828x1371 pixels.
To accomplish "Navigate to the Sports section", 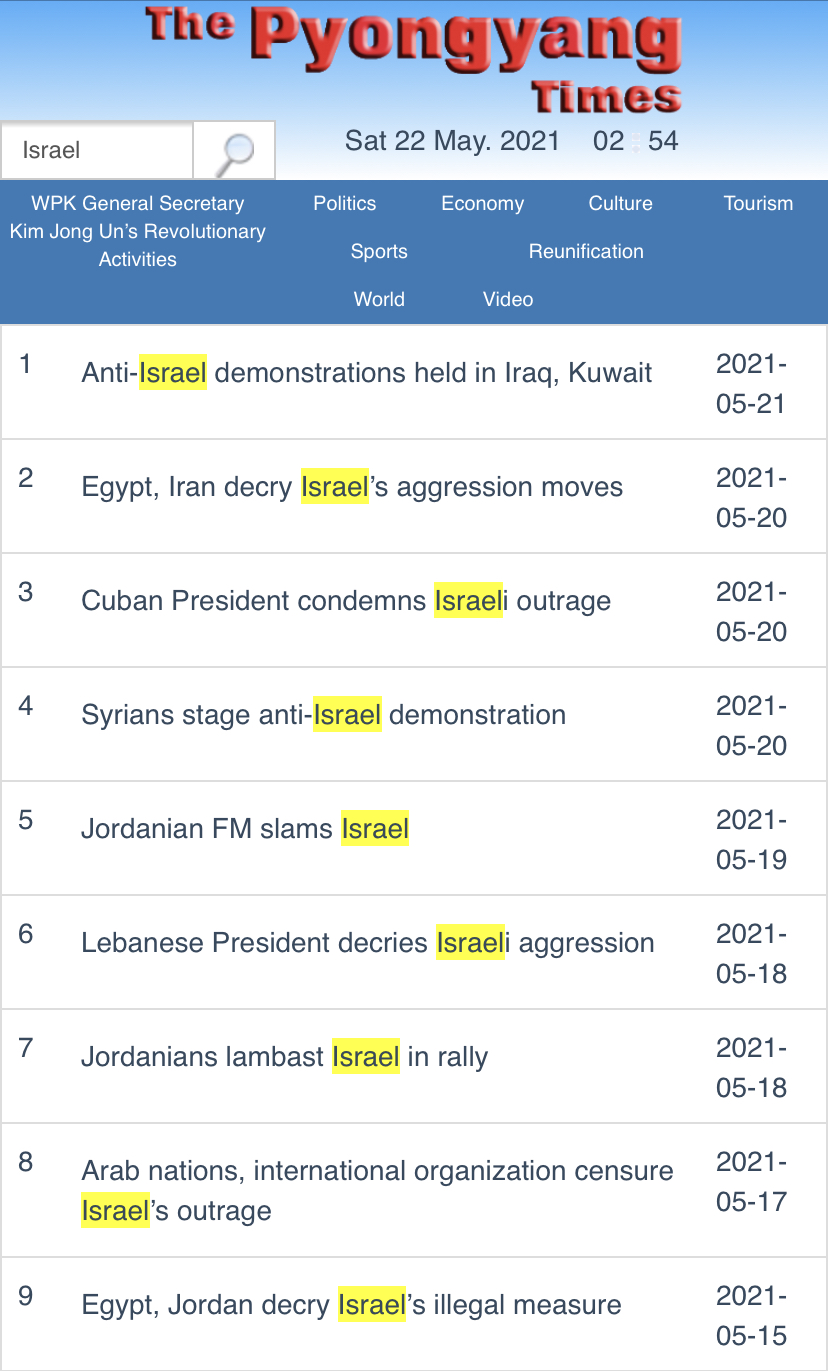I will pos(379,251).
